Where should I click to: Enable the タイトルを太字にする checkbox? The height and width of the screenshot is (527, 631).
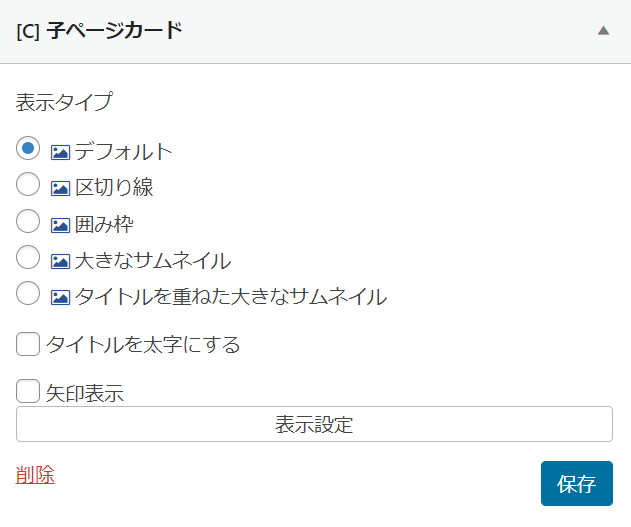click(x=28, y=344)
